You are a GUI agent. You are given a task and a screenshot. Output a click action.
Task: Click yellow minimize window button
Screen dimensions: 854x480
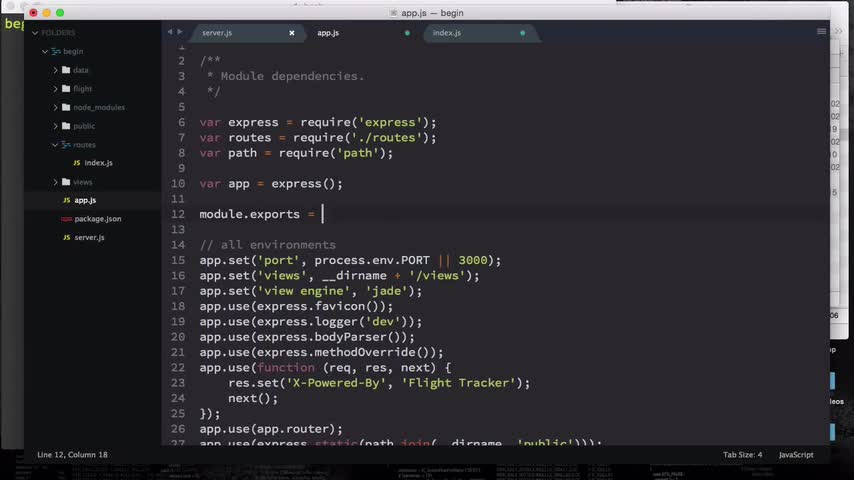[47, 13]
